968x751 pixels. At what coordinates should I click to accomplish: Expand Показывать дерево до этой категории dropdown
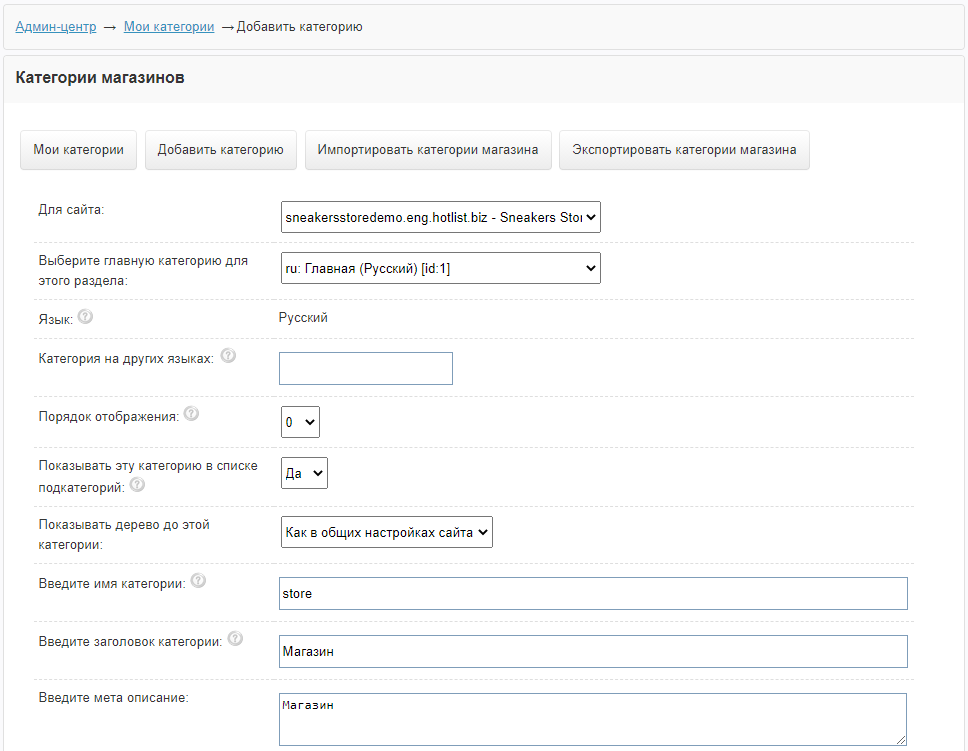(x=387, y=532)
